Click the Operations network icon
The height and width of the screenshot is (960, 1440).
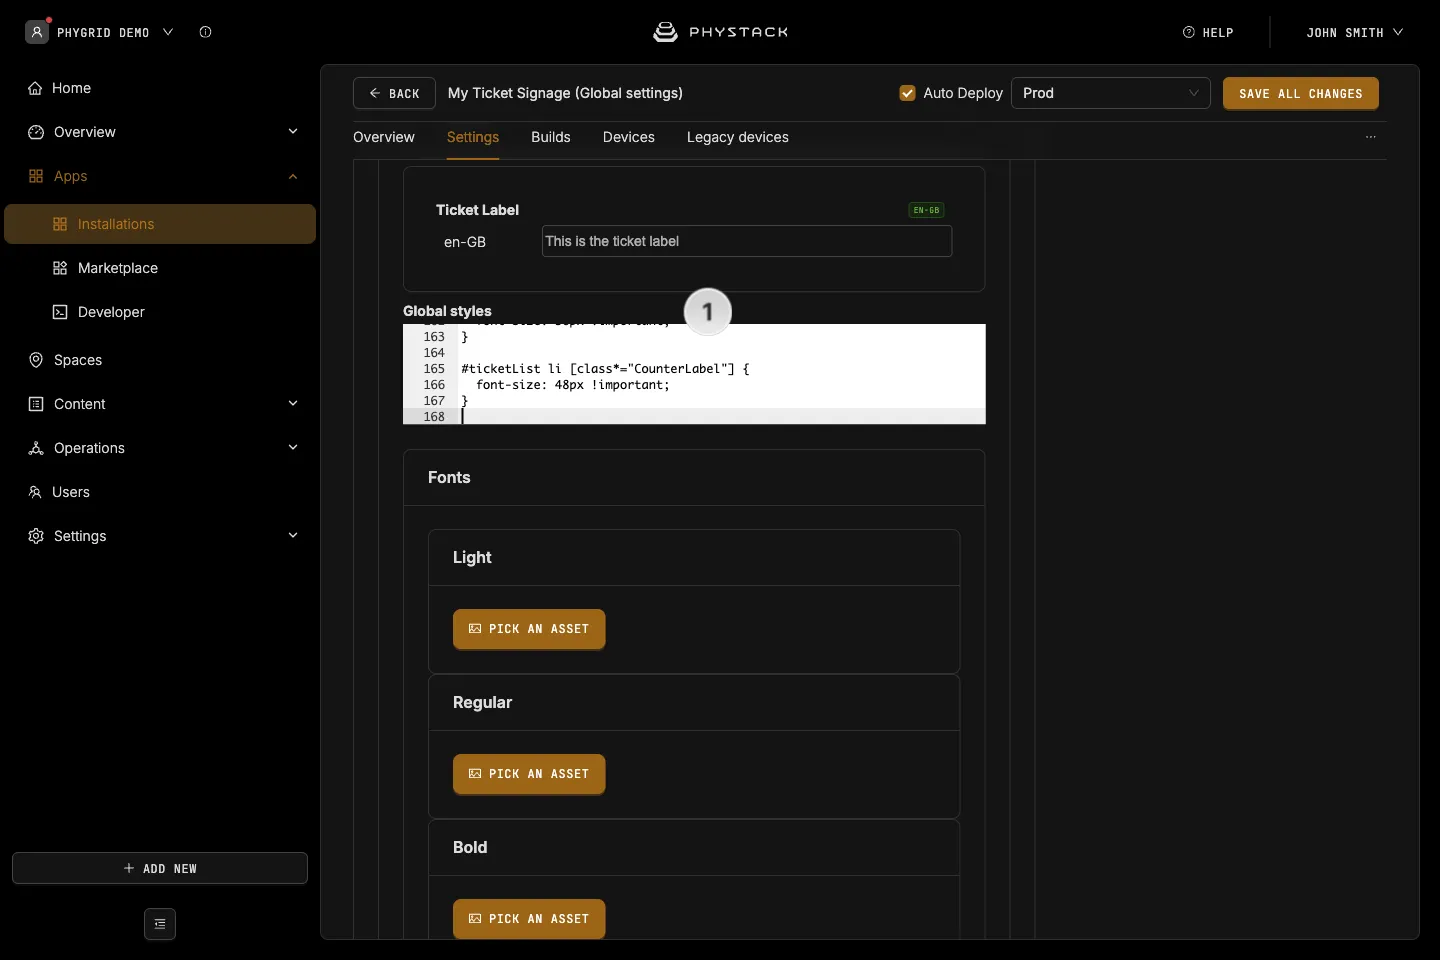tap(36, 448)
